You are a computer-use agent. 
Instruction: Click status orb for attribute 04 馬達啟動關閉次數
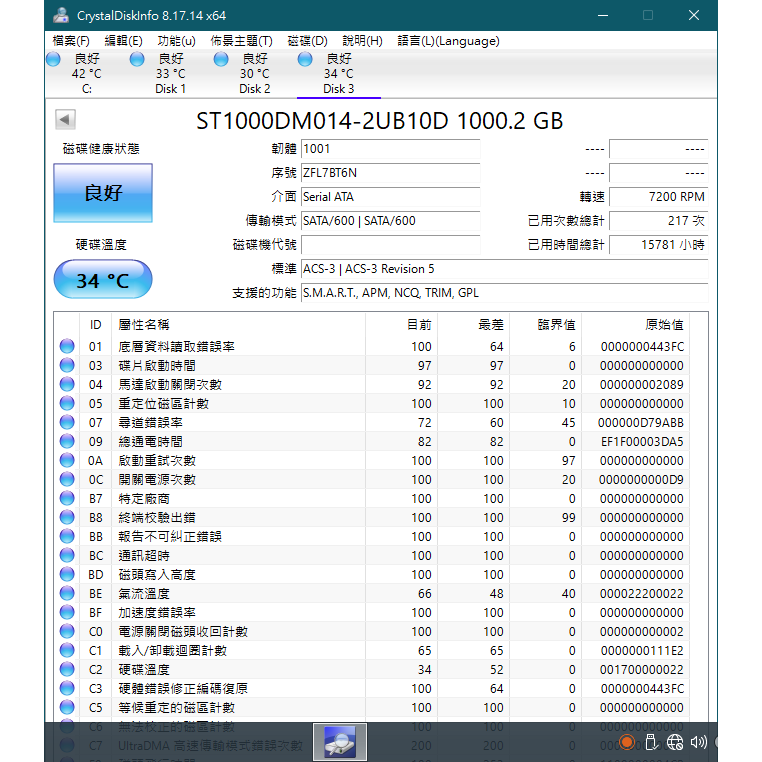(x=67, y=384)
